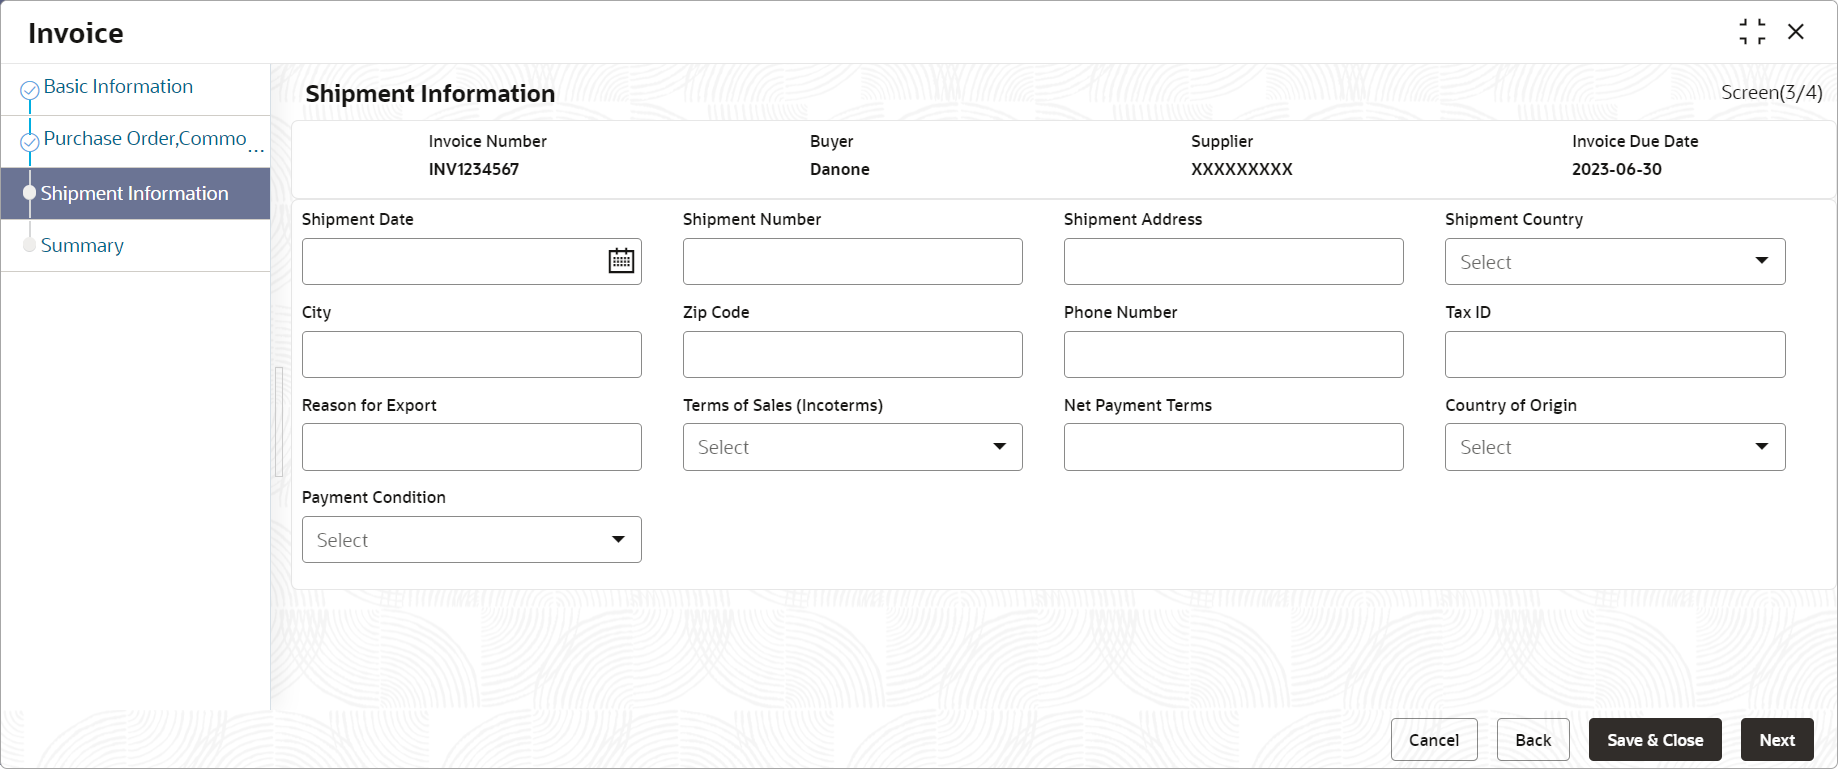Navigate to the Summary step

point(82,246)
